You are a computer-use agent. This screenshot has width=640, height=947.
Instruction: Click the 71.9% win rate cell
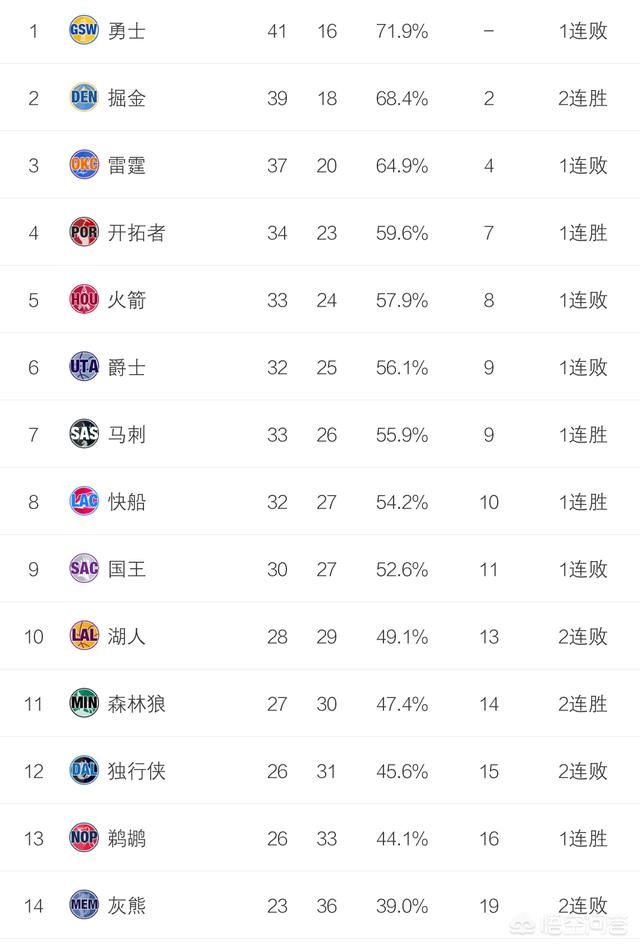click(x=402, y=31)
